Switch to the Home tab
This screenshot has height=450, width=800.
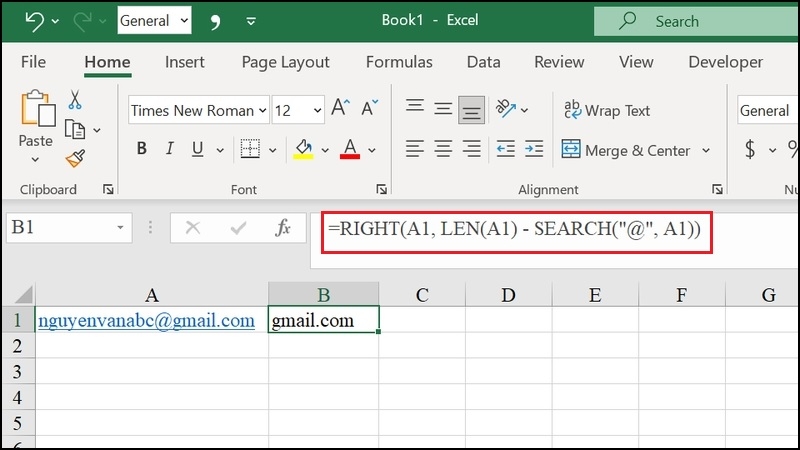(107, 62)
